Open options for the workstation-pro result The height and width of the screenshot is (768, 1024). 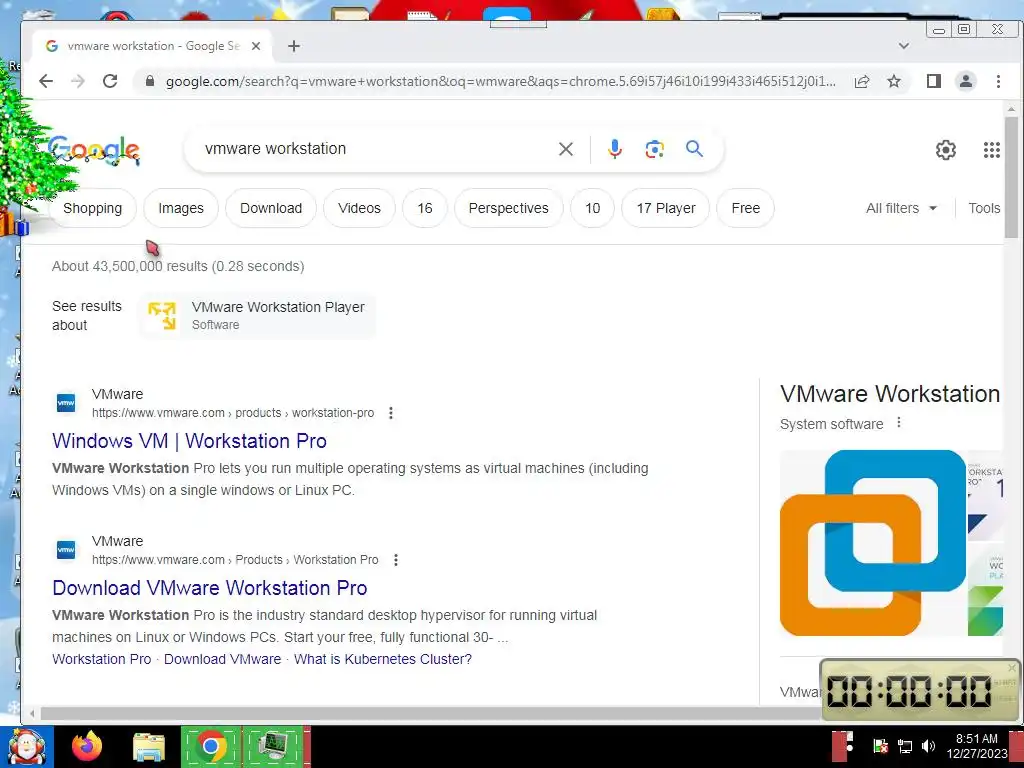point(391,413)
